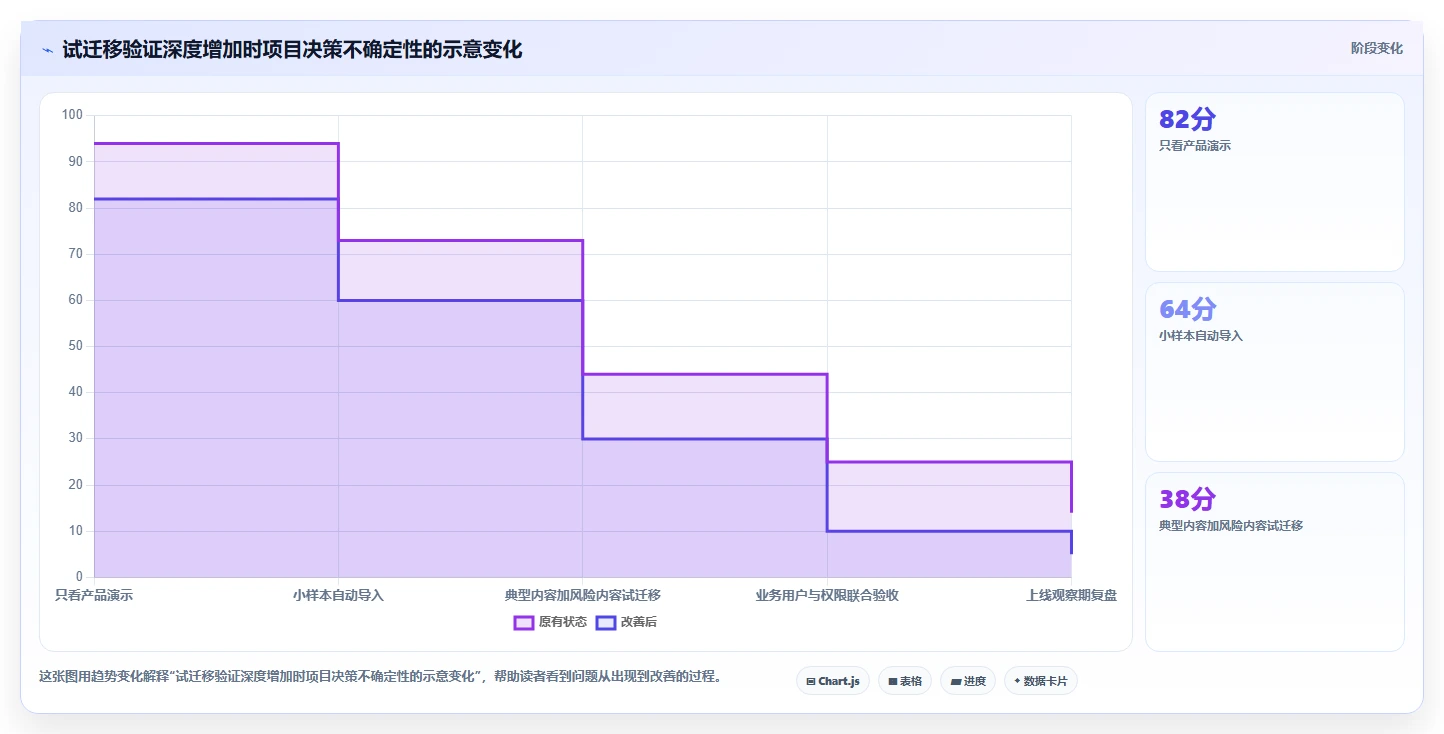Click x-axis label 只看产品演示

pyautogui.click(x=94, y=595)
